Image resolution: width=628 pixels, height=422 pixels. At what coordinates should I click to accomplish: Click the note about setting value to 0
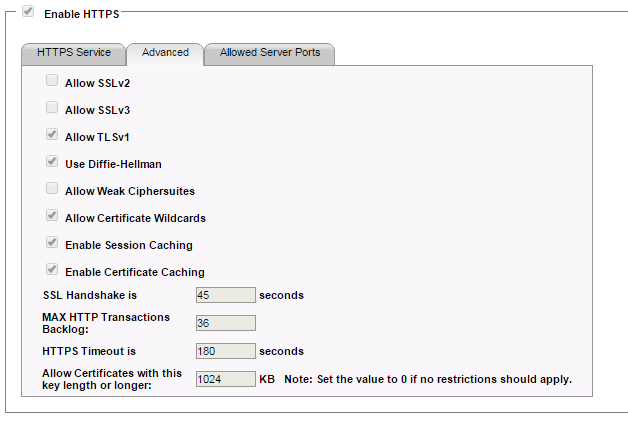(x=428, y=379)
